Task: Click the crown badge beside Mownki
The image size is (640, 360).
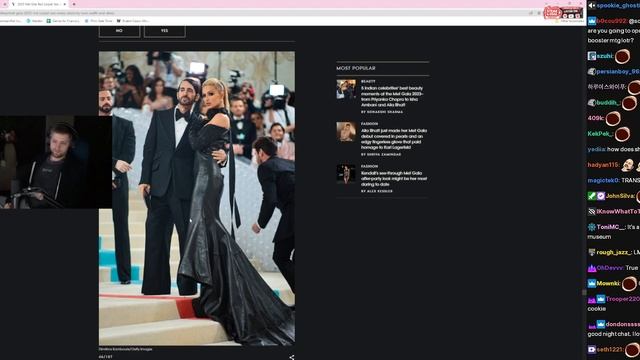Action: (592, 284)
